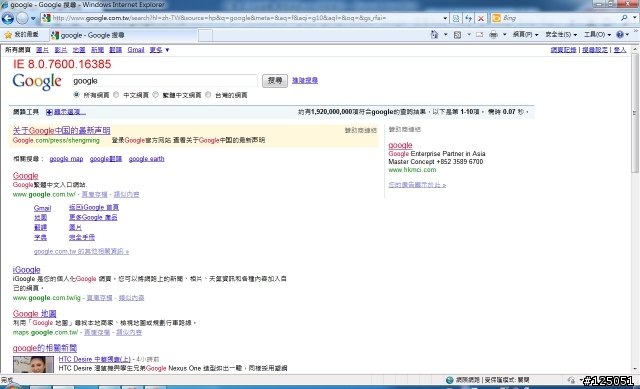
Task: Run Bing search with magnifier icon
Action: point(624,18)
